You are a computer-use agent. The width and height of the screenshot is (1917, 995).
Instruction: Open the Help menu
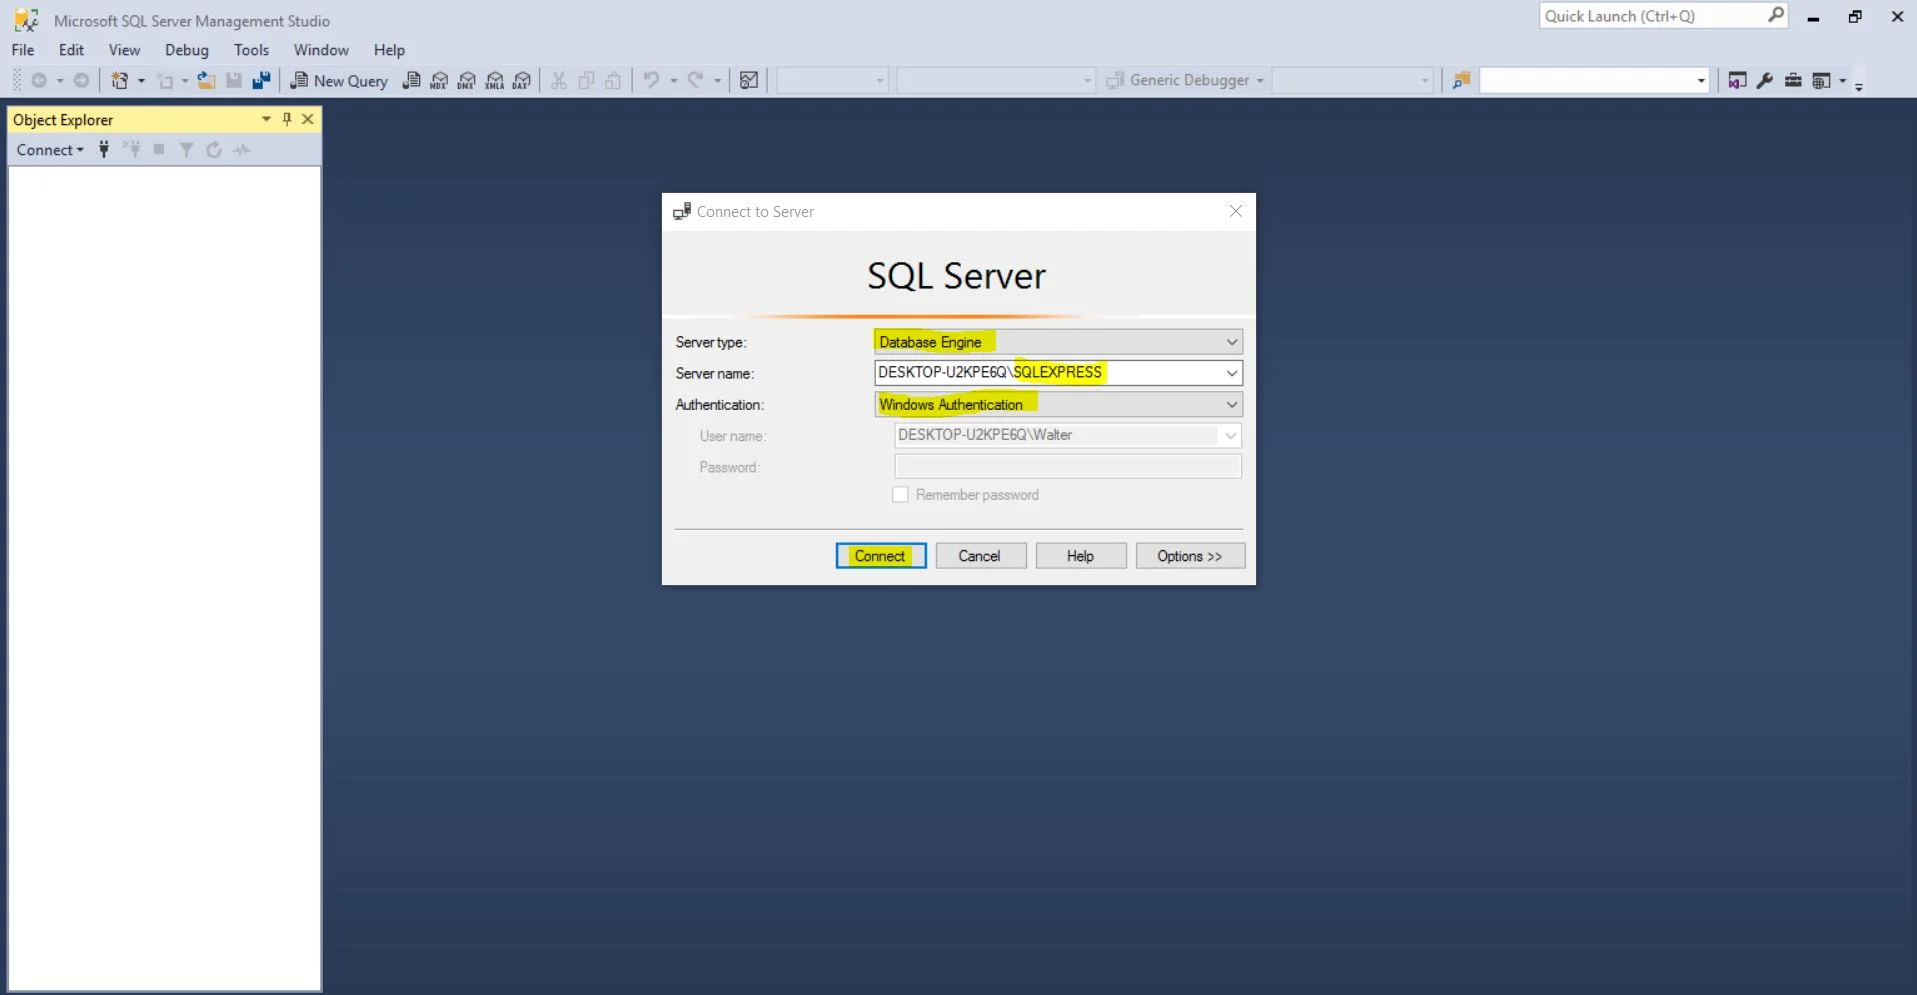[389, 50]
